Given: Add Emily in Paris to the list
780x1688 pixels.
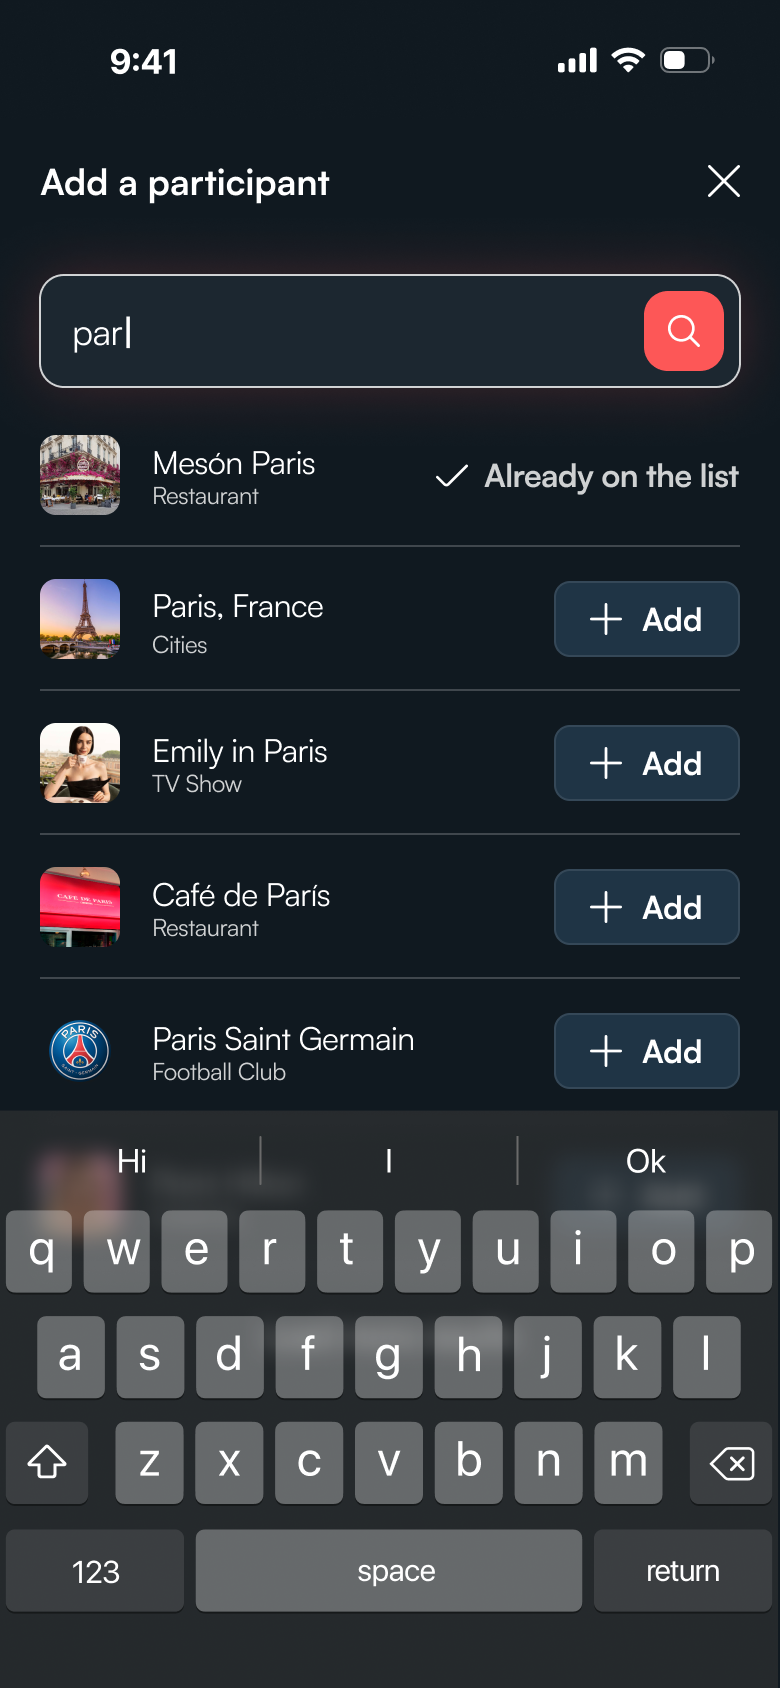Looking at the screenshot, I should click(x=647, y=763).
